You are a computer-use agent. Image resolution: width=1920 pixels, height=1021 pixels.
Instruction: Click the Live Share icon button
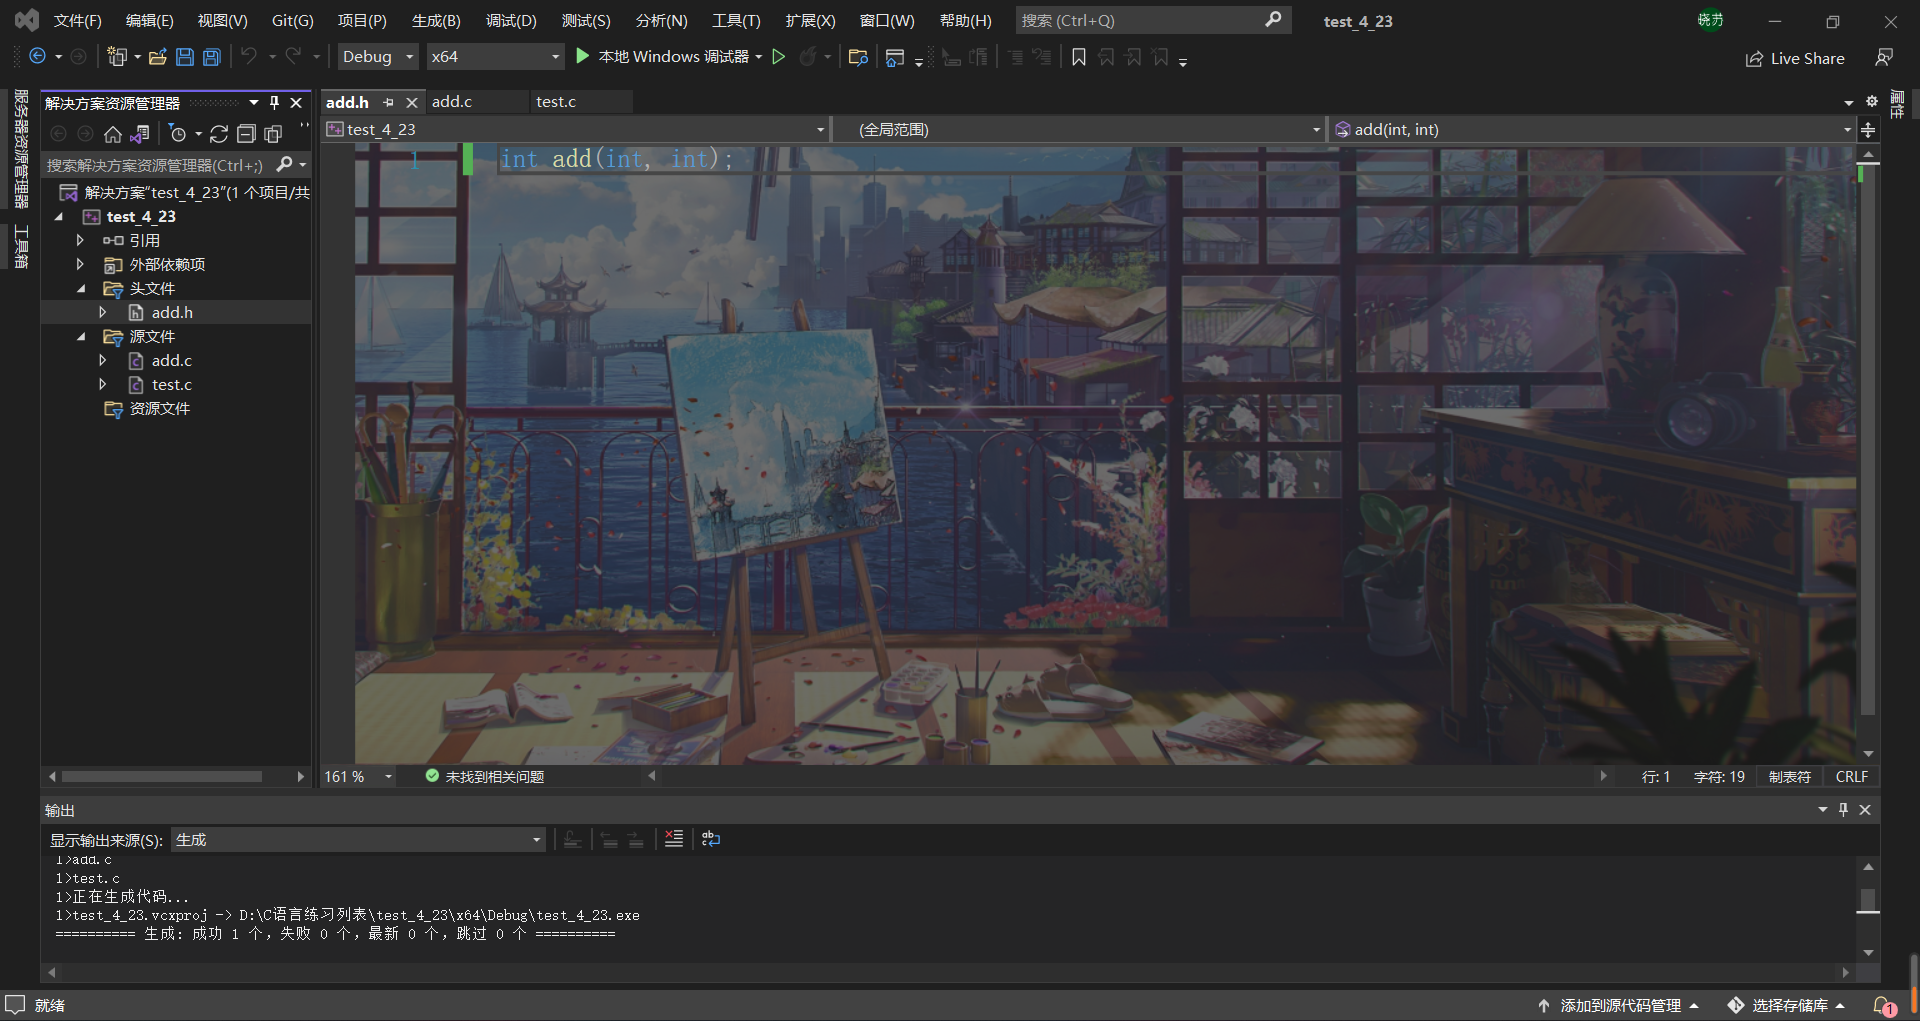click(1795, 58)
